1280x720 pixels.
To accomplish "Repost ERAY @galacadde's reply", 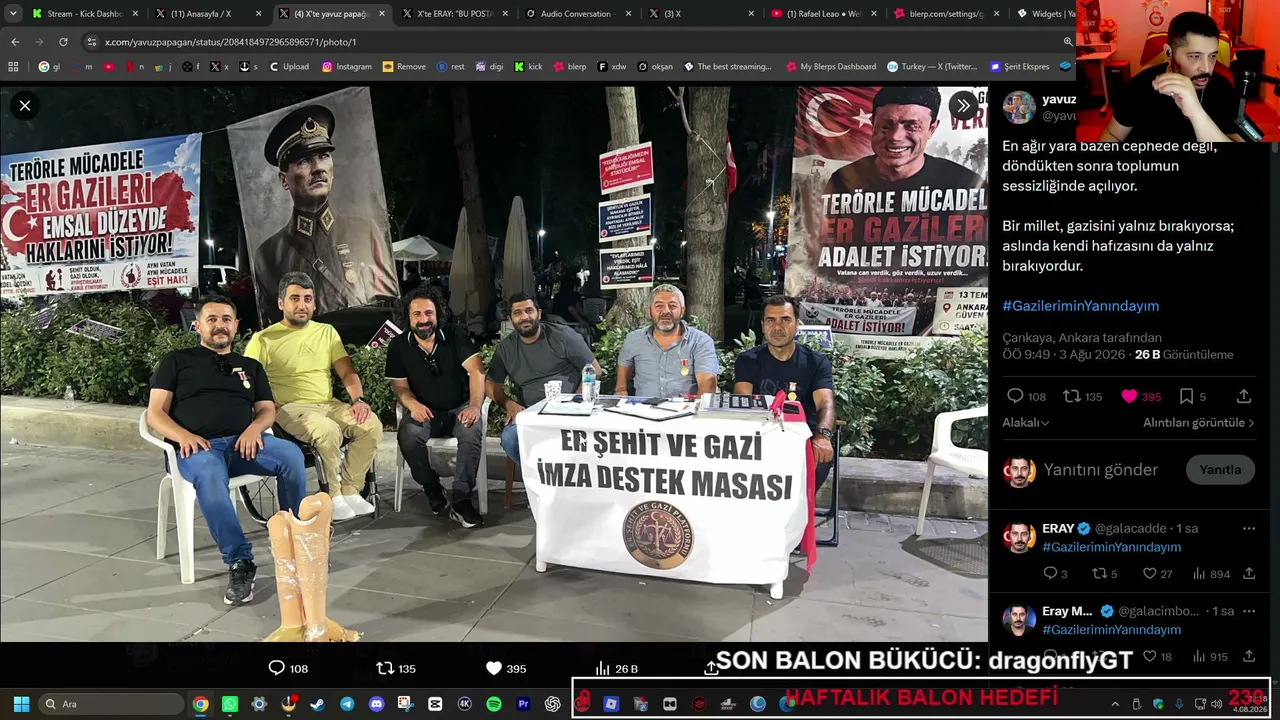I will coord(1099,574).
